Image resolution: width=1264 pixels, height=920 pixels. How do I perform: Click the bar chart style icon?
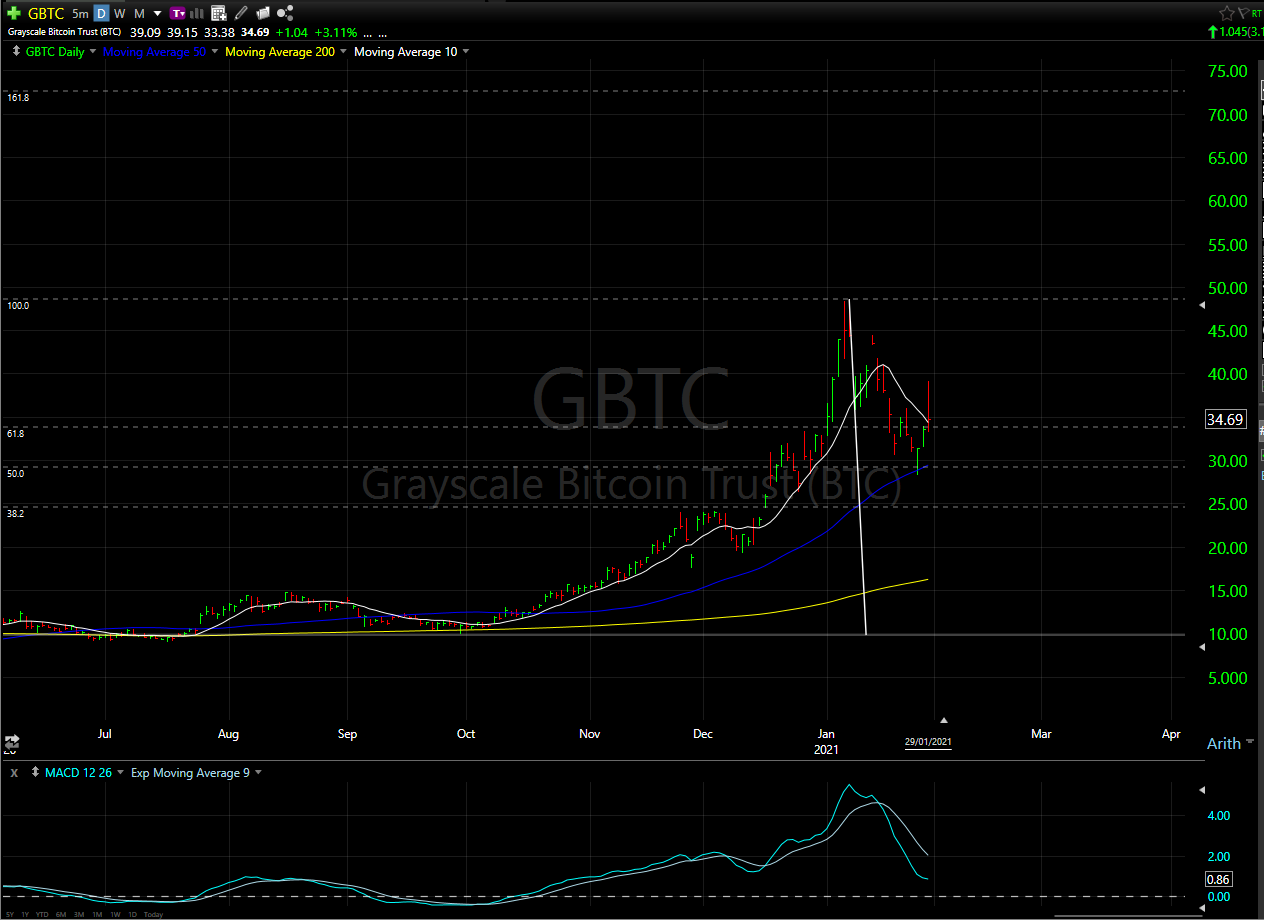pyautogui.click(x=197, y=13)
